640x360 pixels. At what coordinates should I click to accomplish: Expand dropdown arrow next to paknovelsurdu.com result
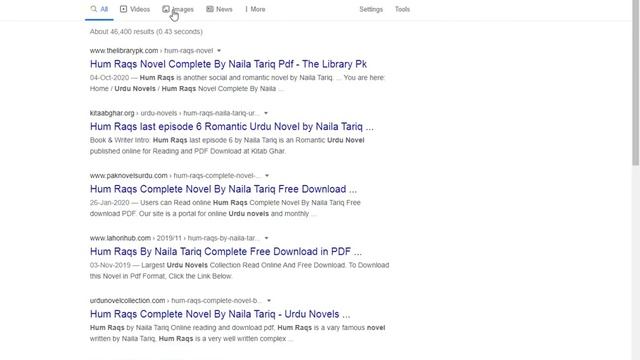click(267, 176)
